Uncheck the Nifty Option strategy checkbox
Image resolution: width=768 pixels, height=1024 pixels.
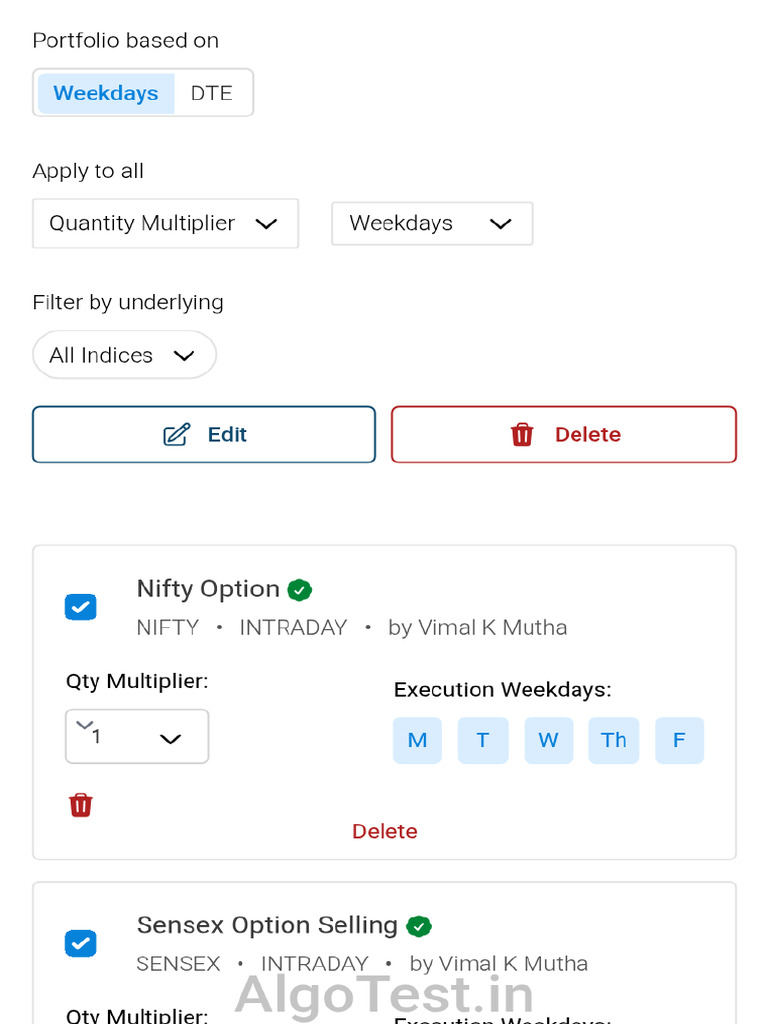pyautogui.click(x=81, y=607)
